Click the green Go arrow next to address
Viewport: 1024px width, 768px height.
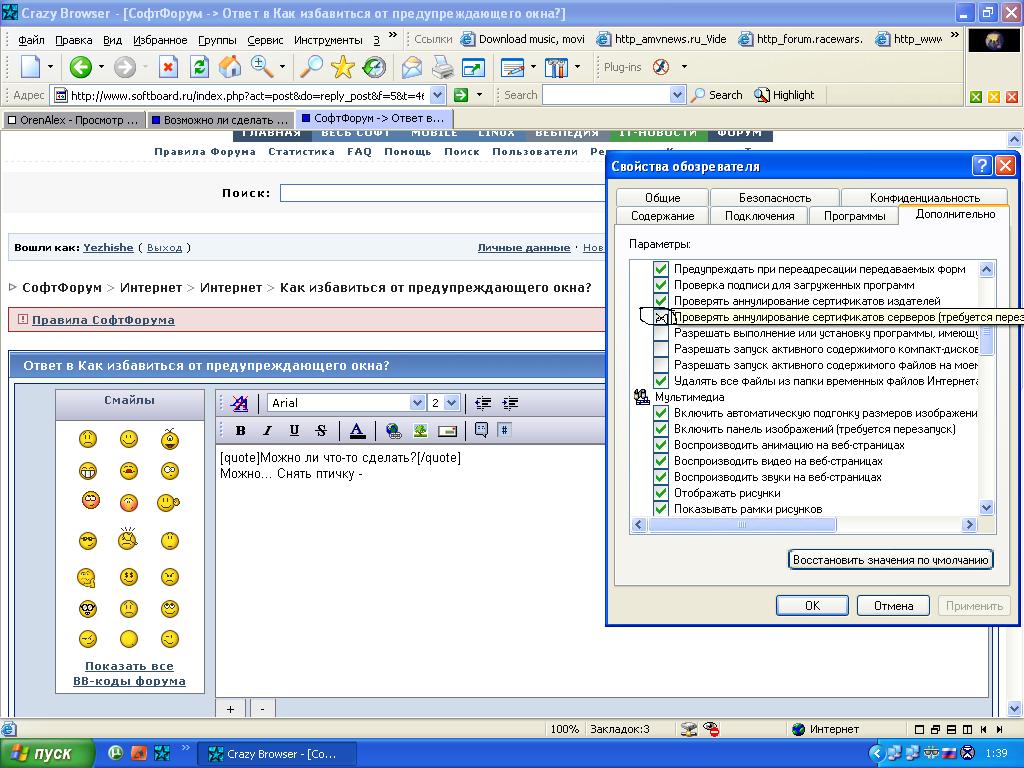click(461, 95)
